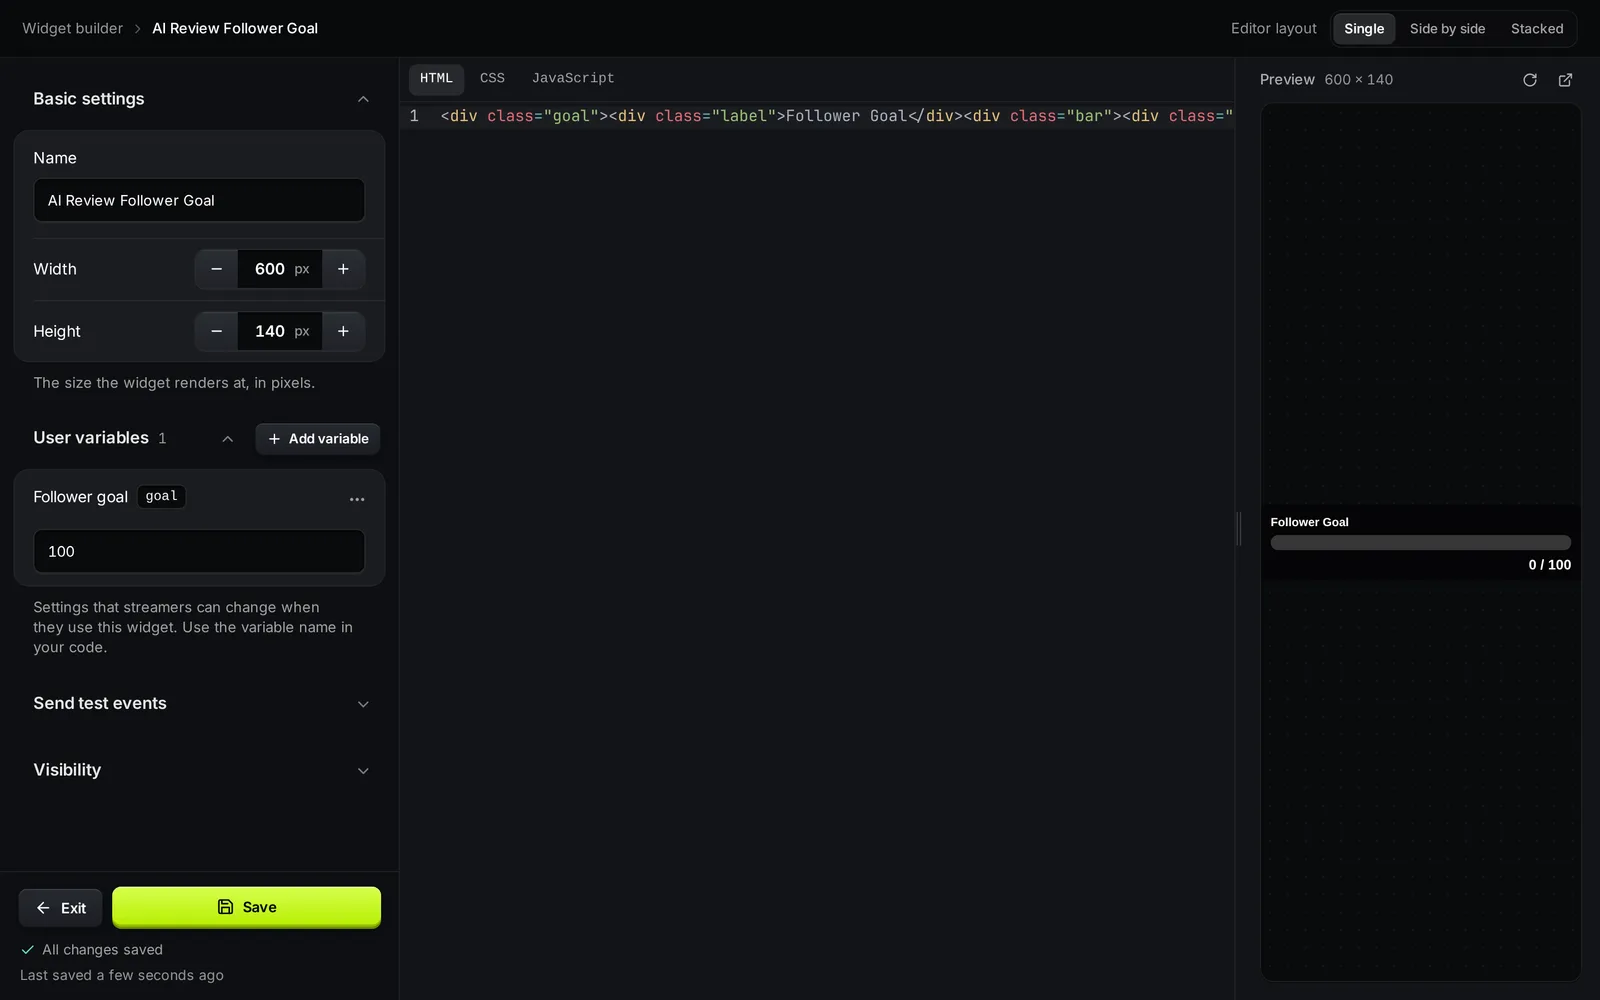Switch to the HTML tab
This screenshot has width=1600, height=1000.
tap(436, 78)
